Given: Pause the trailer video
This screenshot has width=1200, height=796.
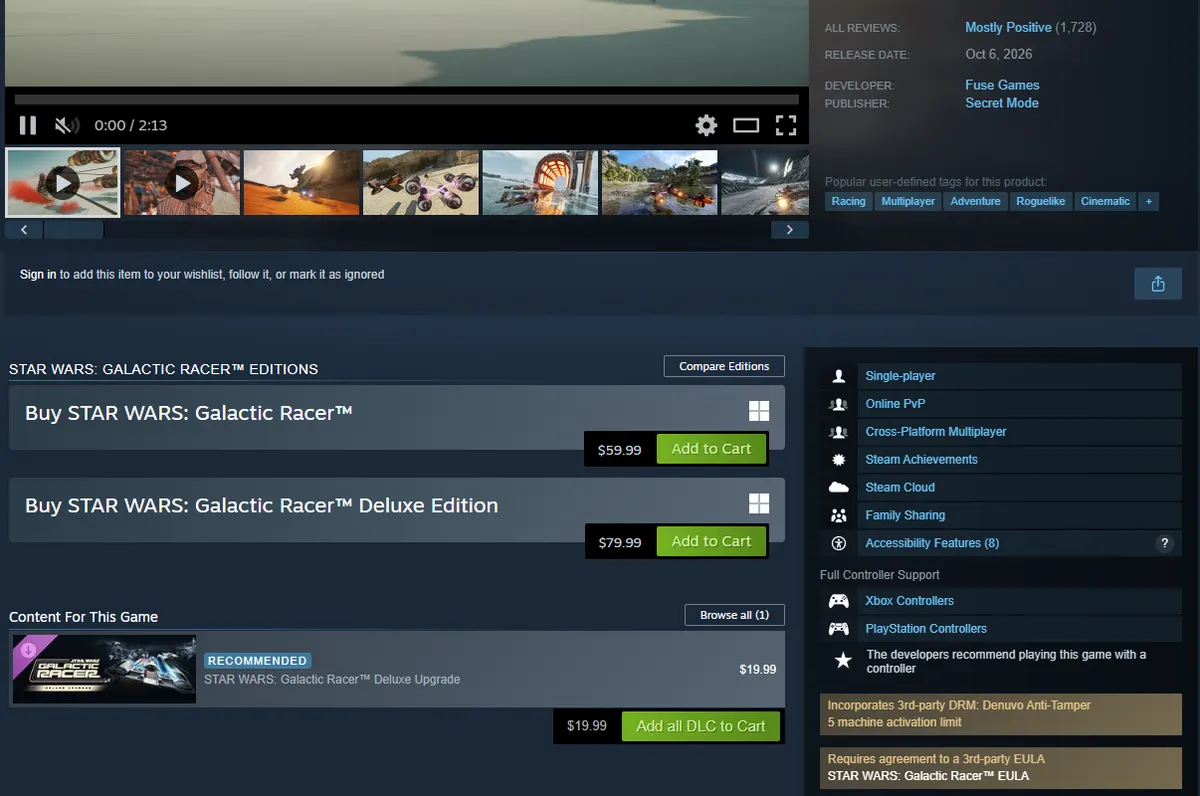Looking at the screenshot, I should [28, 125].
